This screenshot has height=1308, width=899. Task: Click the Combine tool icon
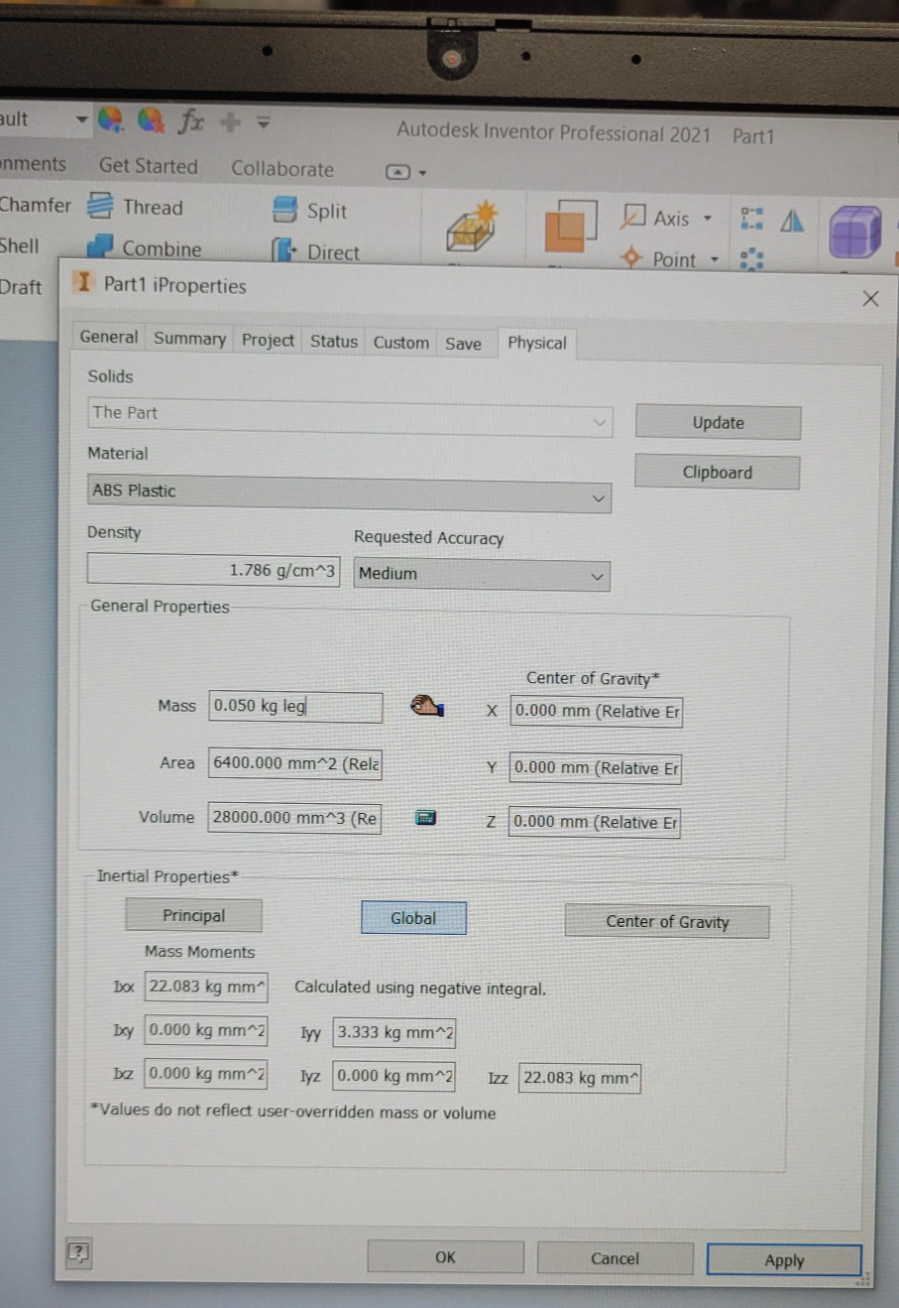[x=99, y=247]
